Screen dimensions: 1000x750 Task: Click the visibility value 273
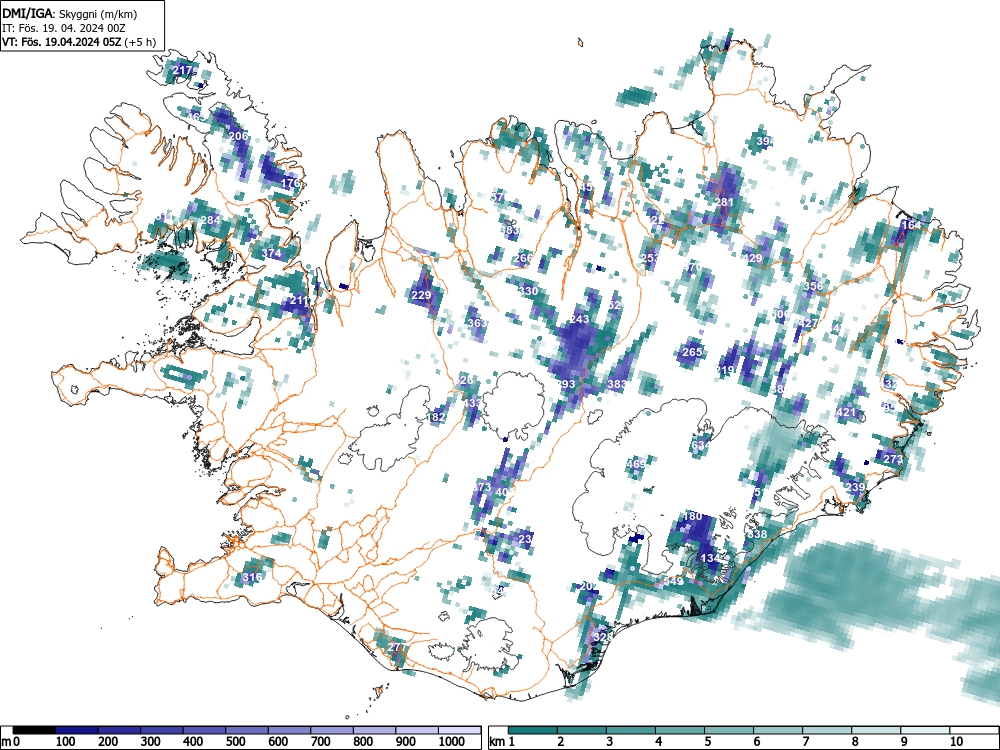(893, 459)
